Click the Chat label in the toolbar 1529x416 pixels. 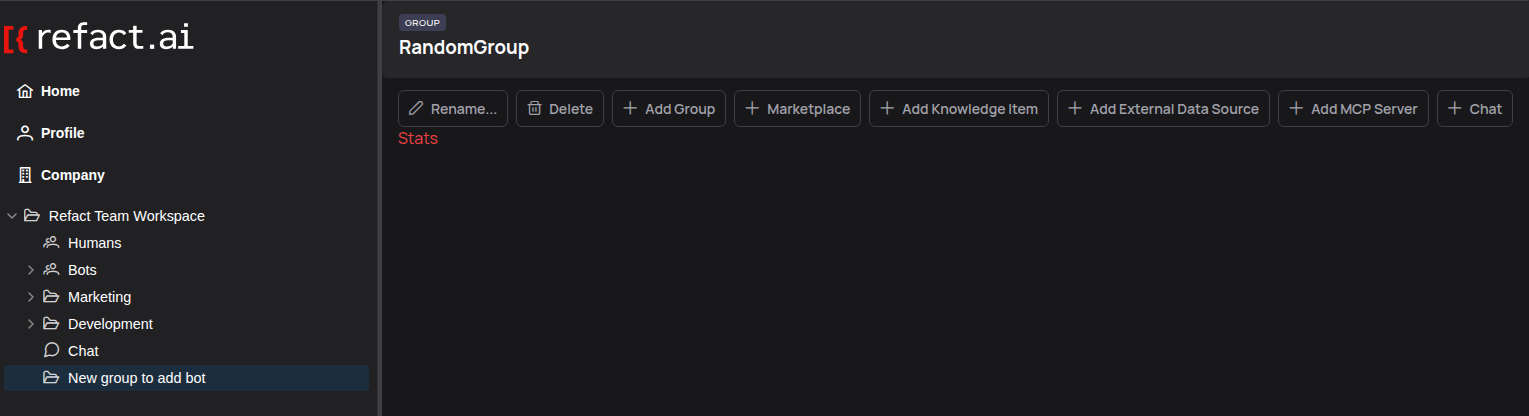point(1486,109)
